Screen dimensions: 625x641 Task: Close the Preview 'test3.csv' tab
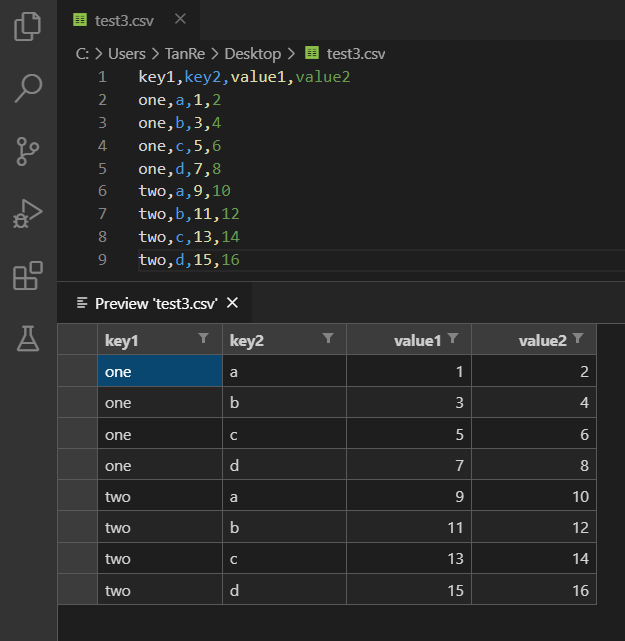[x=232, y=303]
